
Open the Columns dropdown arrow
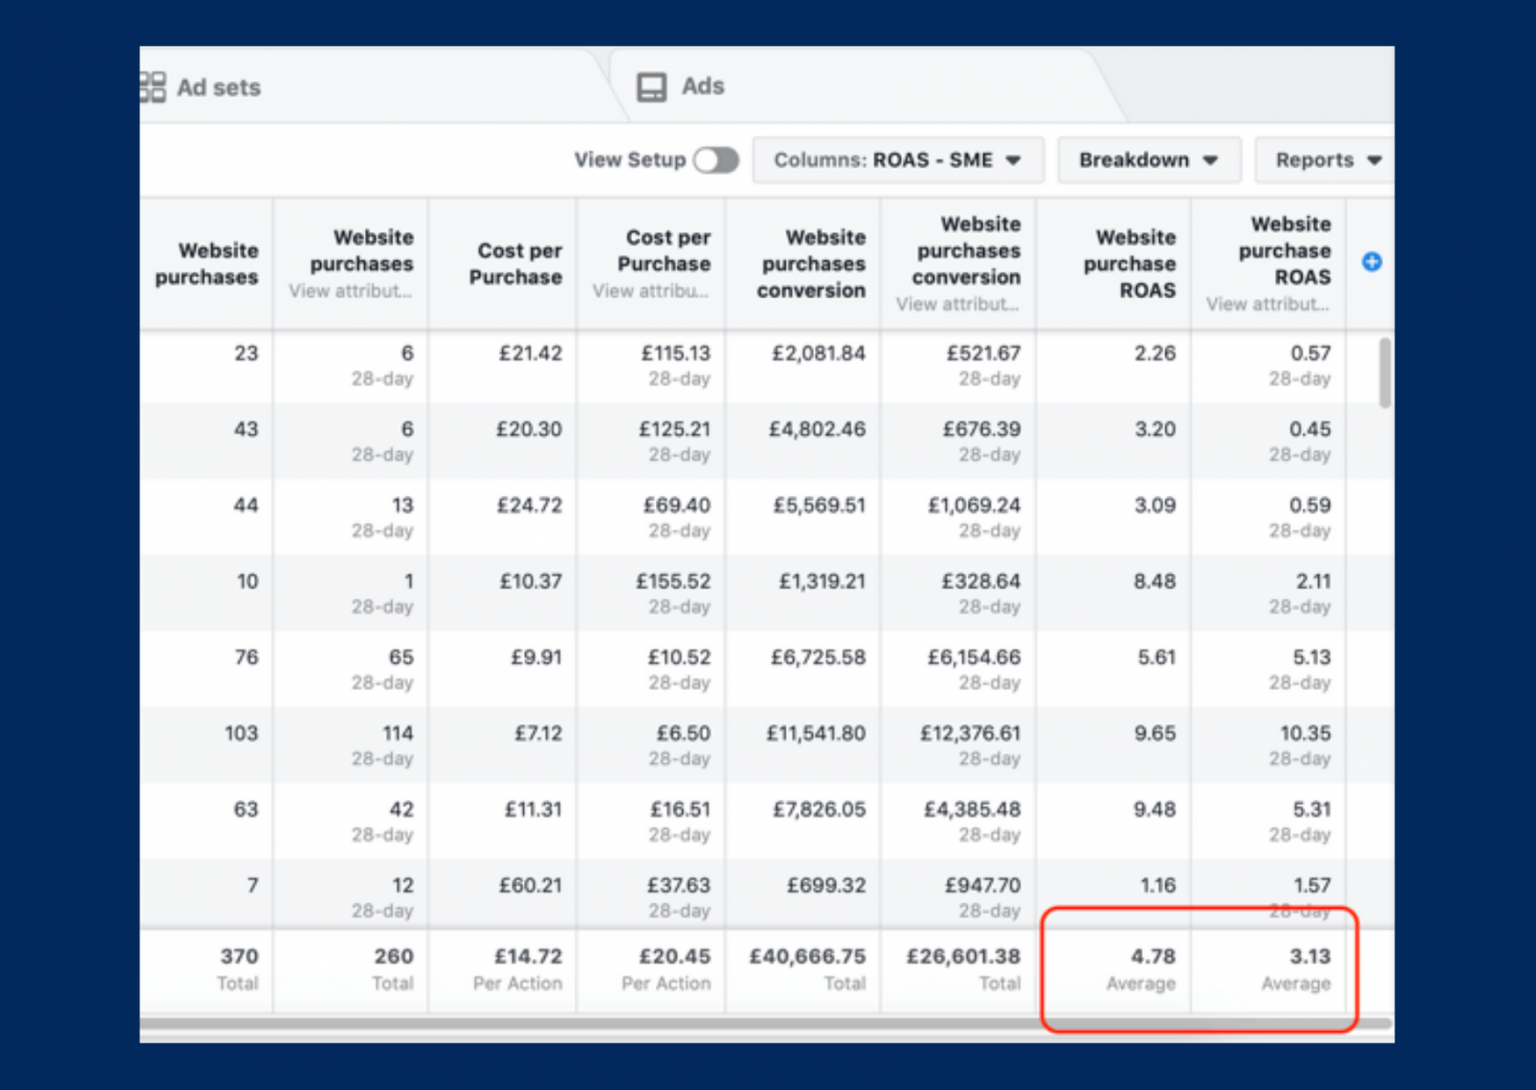point(1014,160)
